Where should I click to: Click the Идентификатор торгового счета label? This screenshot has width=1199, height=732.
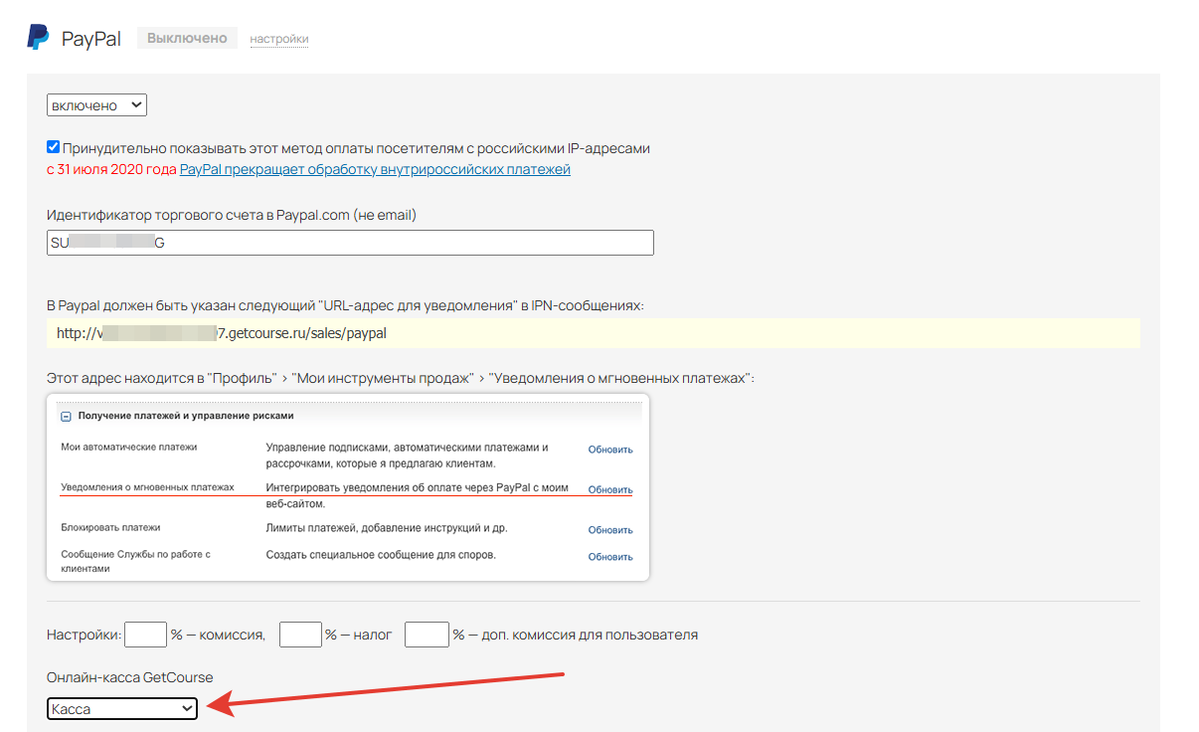tap(232, 215)
